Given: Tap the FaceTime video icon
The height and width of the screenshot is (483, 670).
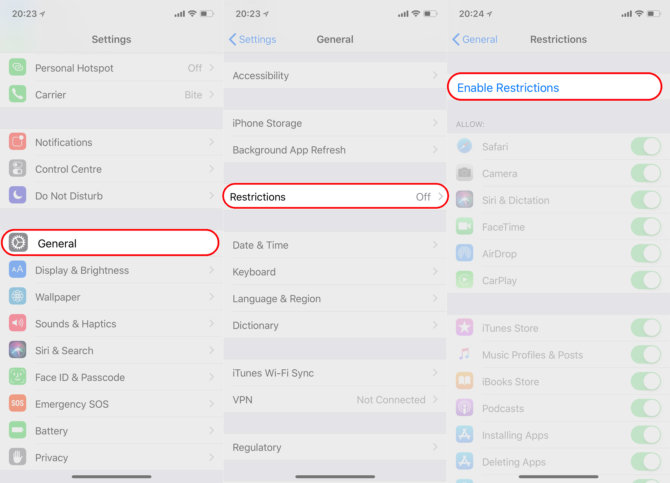Looking at the screenshot, I should [x=464, y=227].
